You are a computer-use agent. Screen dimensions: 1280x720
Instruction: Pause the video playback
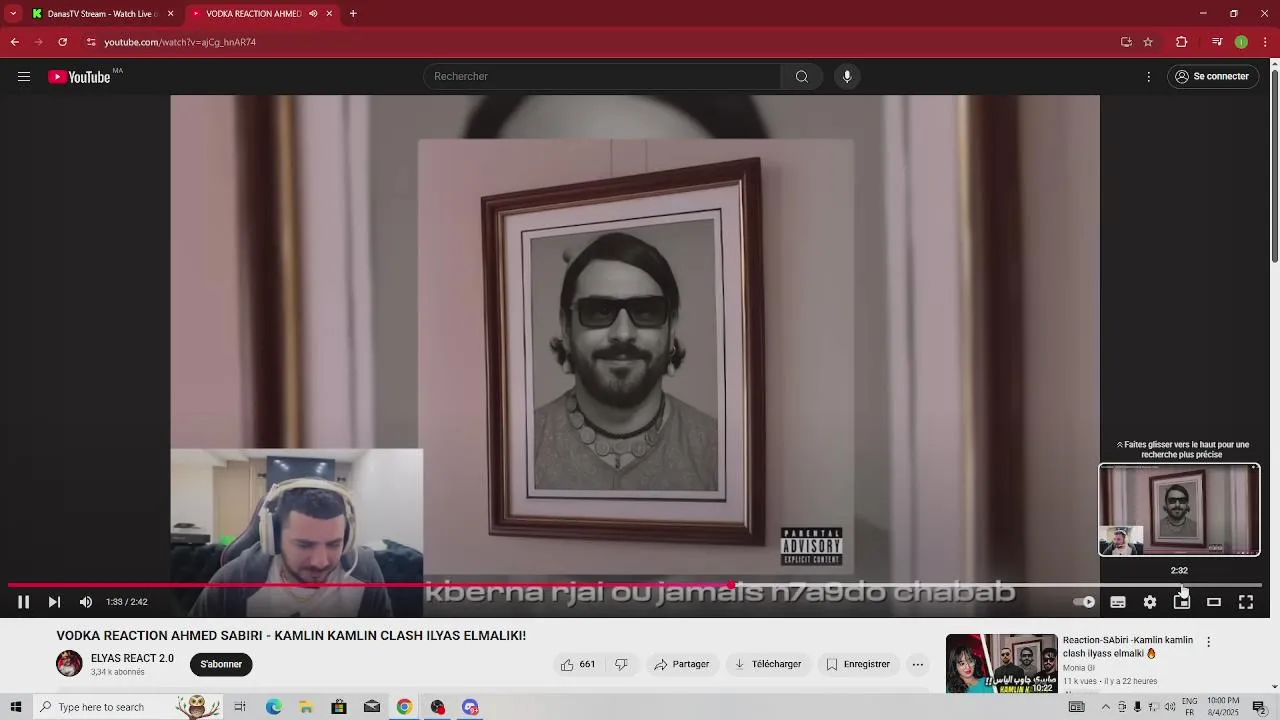point(23,602)
